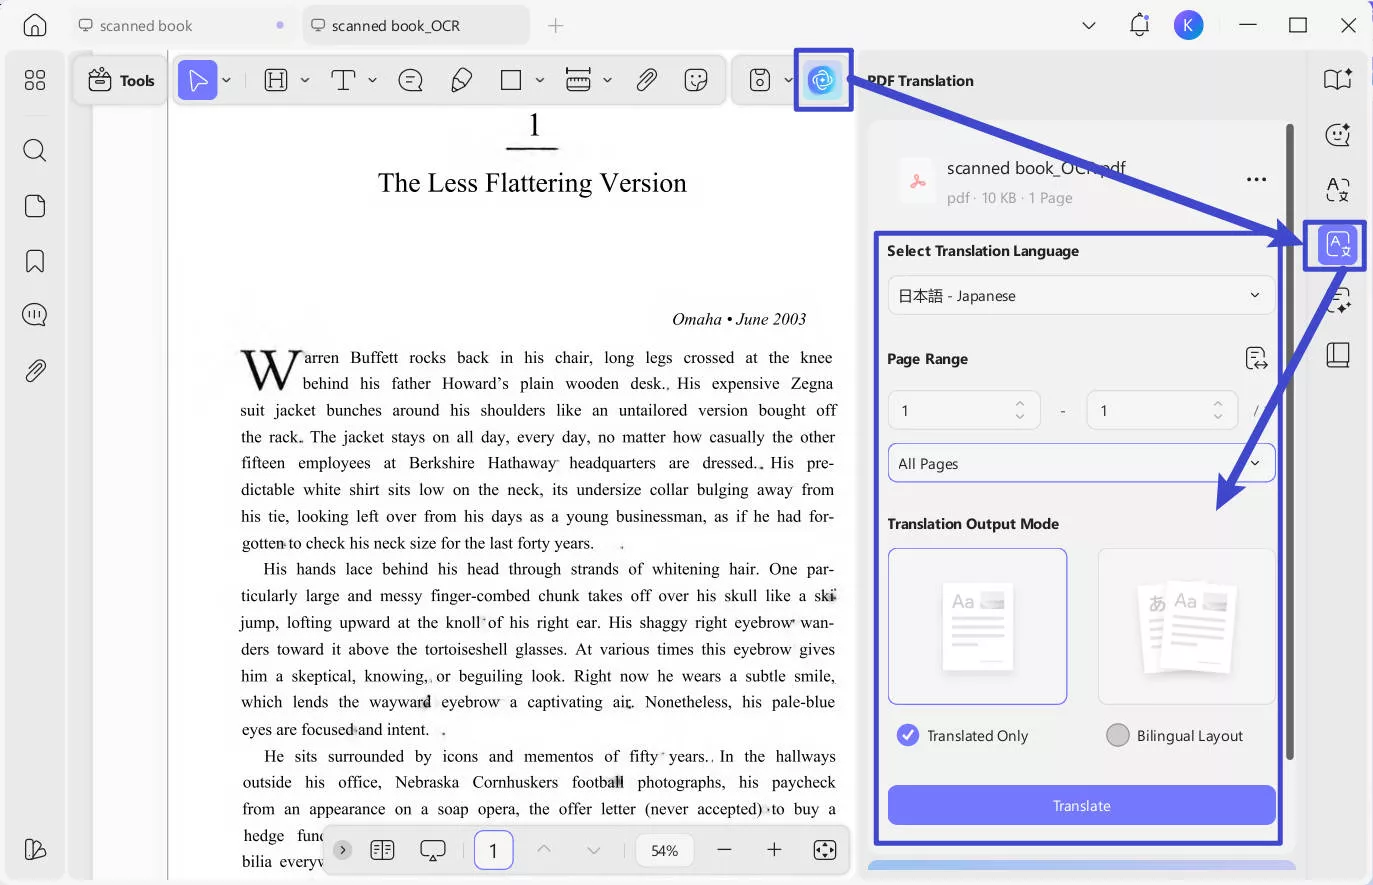Screen dimensions: 1373x885
Task: Select the pencil drawing tool
Action: [x=461, y=80]
